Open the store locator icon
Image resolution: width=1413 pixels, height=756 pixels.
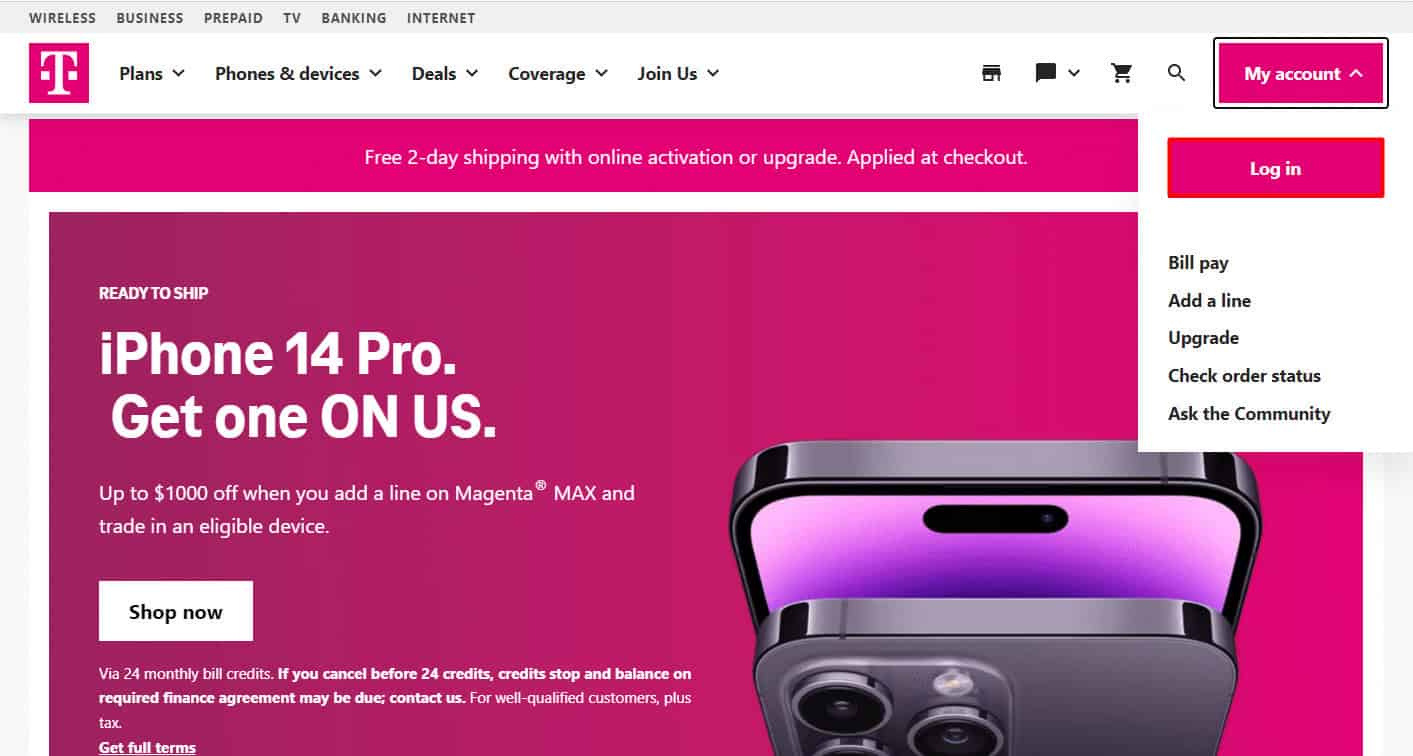click(x=991, y=73)
